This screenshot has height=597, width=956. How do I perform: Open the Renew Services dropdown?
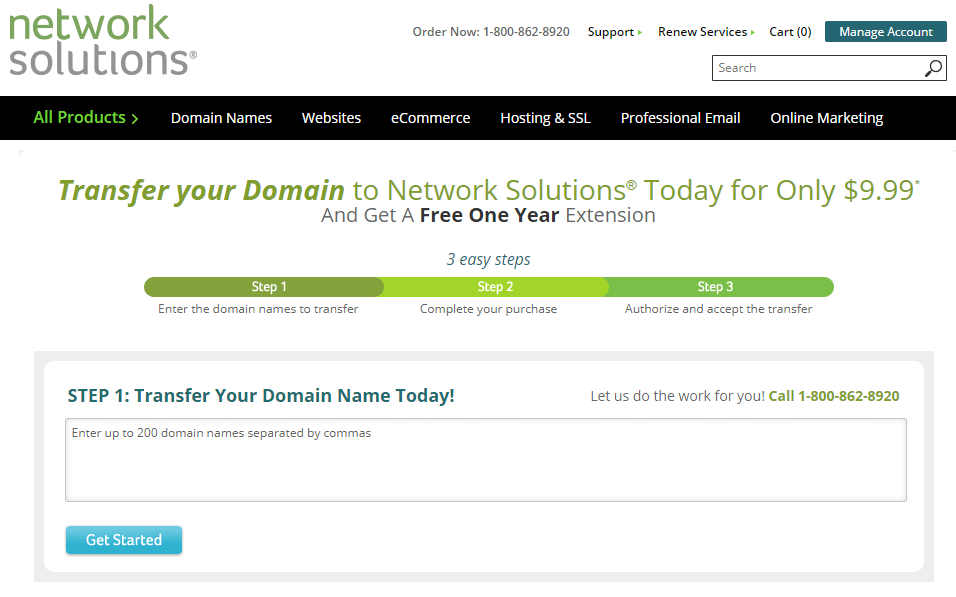(x=706, y=32)
